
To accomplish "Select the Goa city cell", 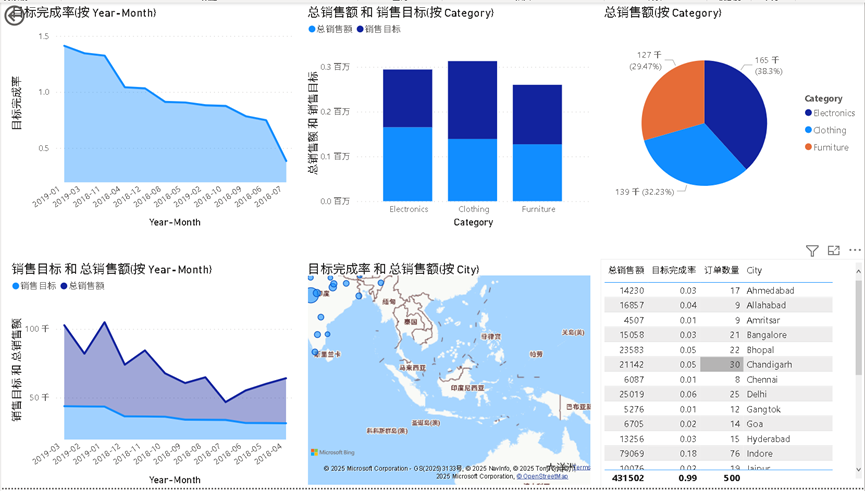I will pyautogui.click(x=755, y=424).
